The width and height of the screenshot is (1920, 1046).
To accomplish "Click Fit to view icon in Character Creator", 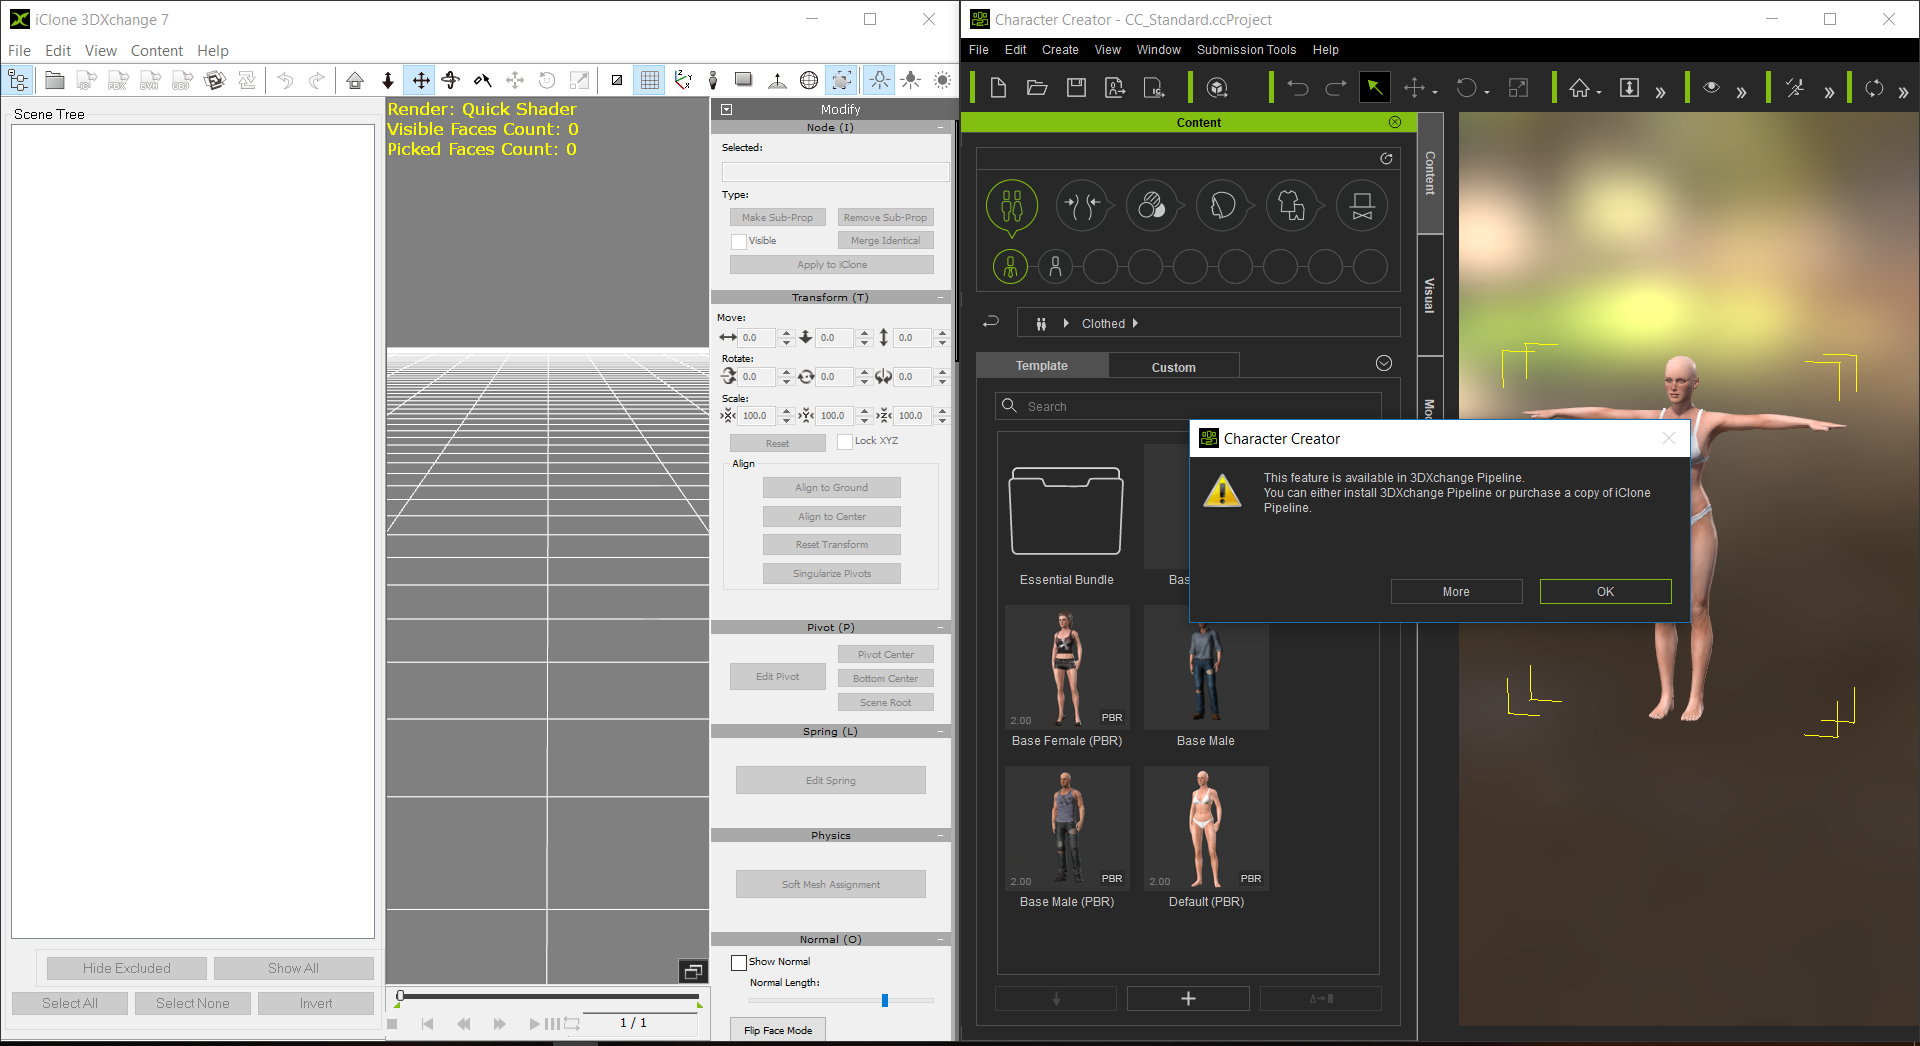I will click(1629, 88).
